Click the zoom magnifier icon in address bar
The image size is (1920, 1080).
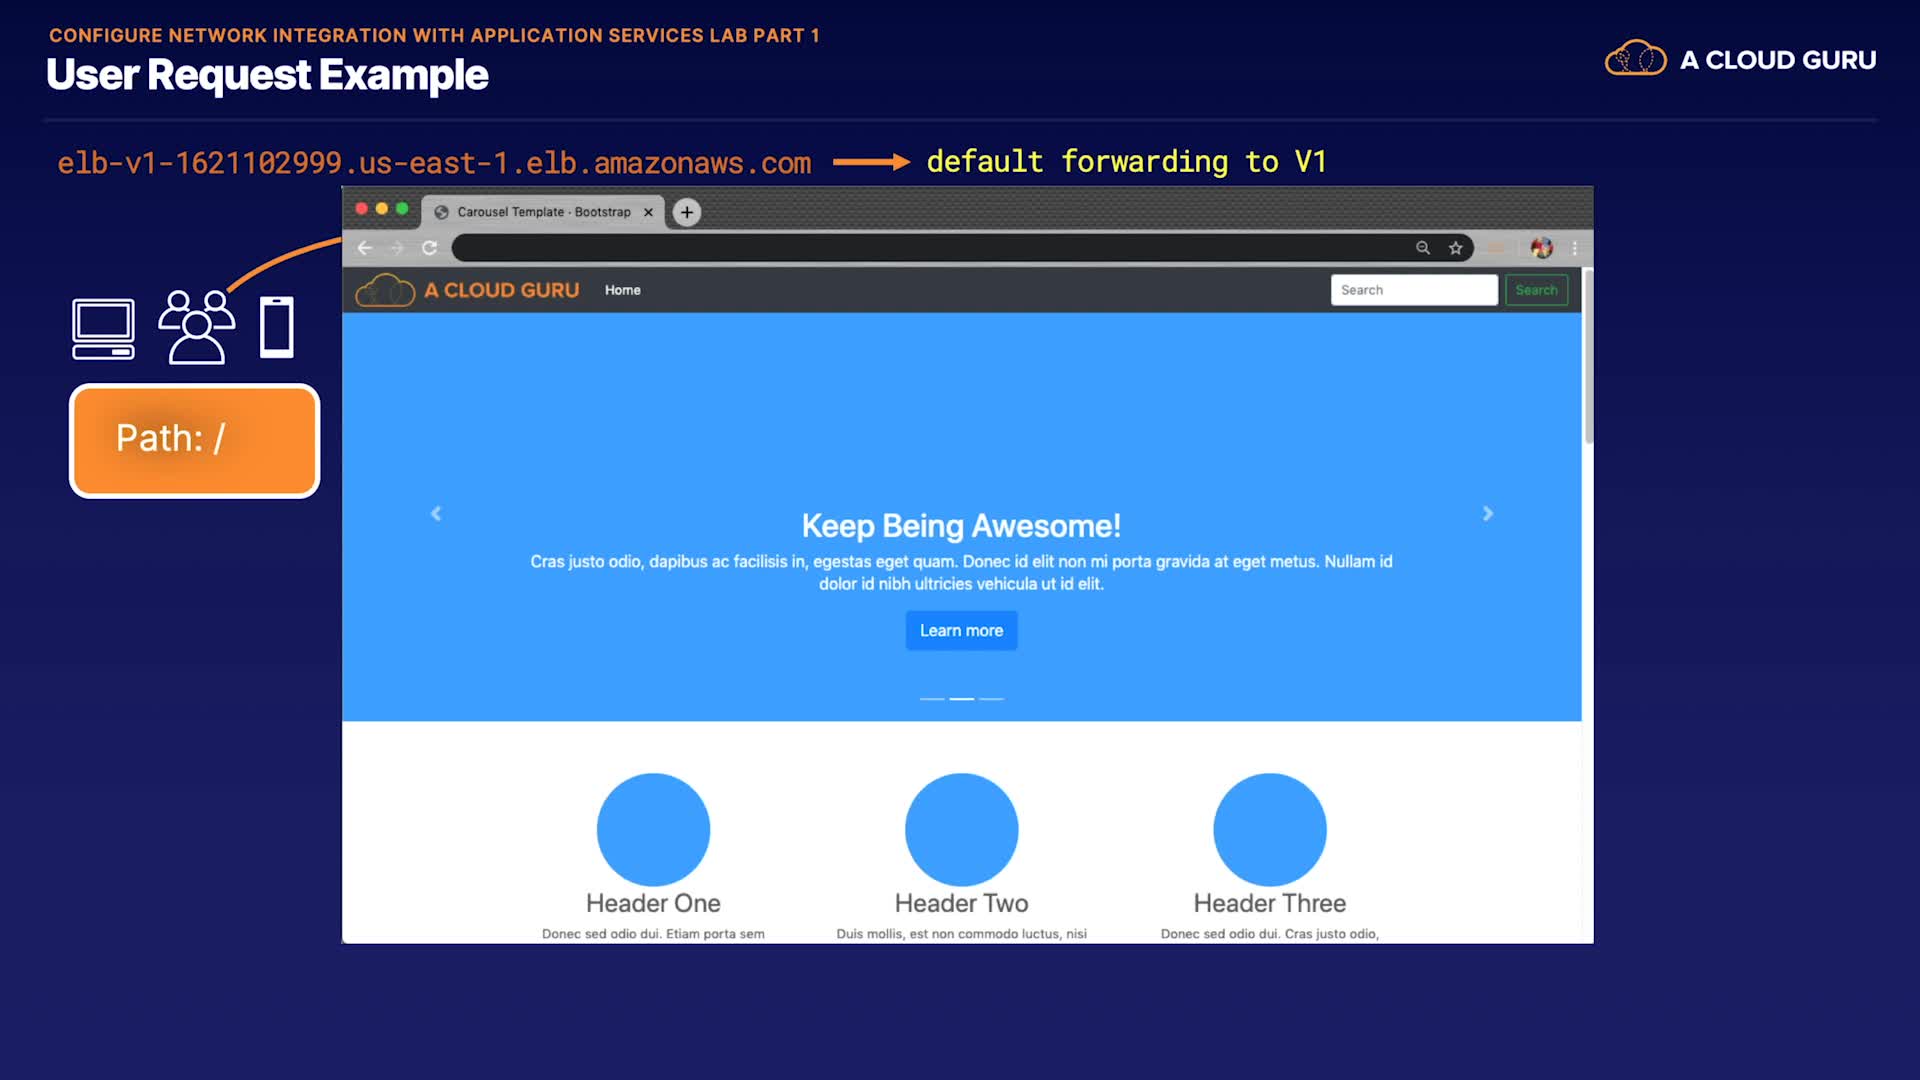pos(1423,248)
